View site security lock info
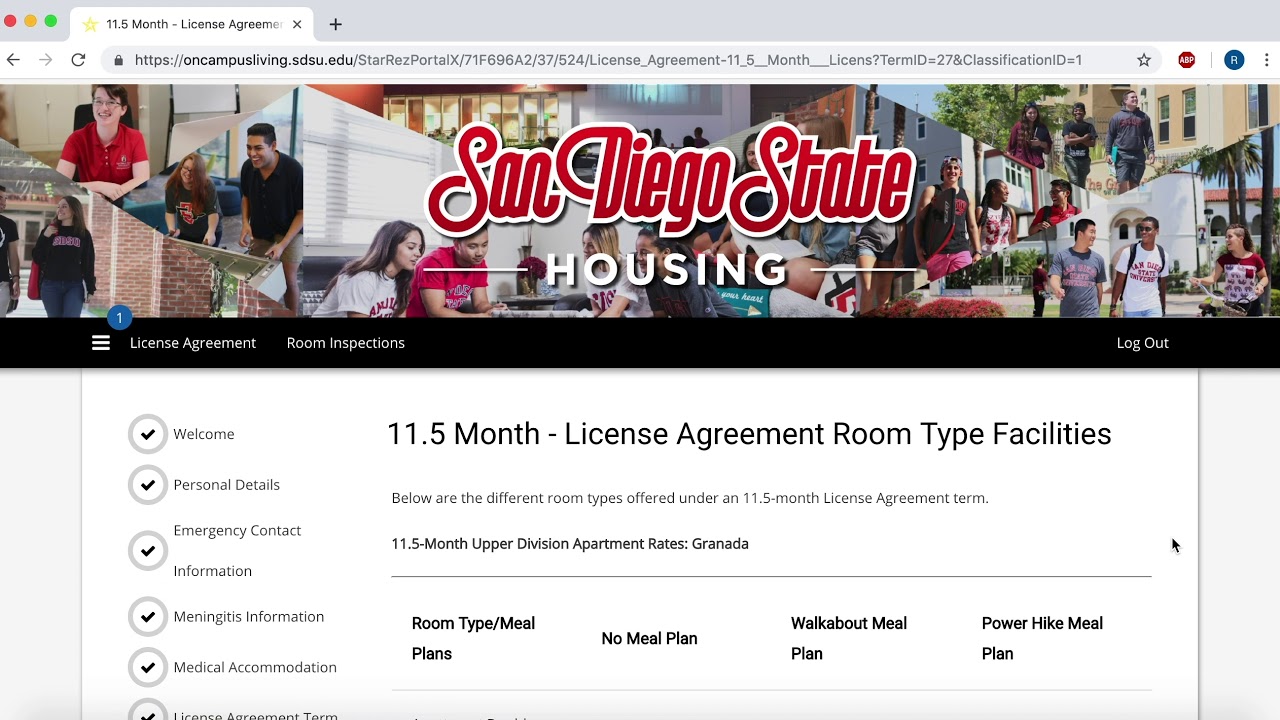This screenshot has height=720, width=1280. 119,60
